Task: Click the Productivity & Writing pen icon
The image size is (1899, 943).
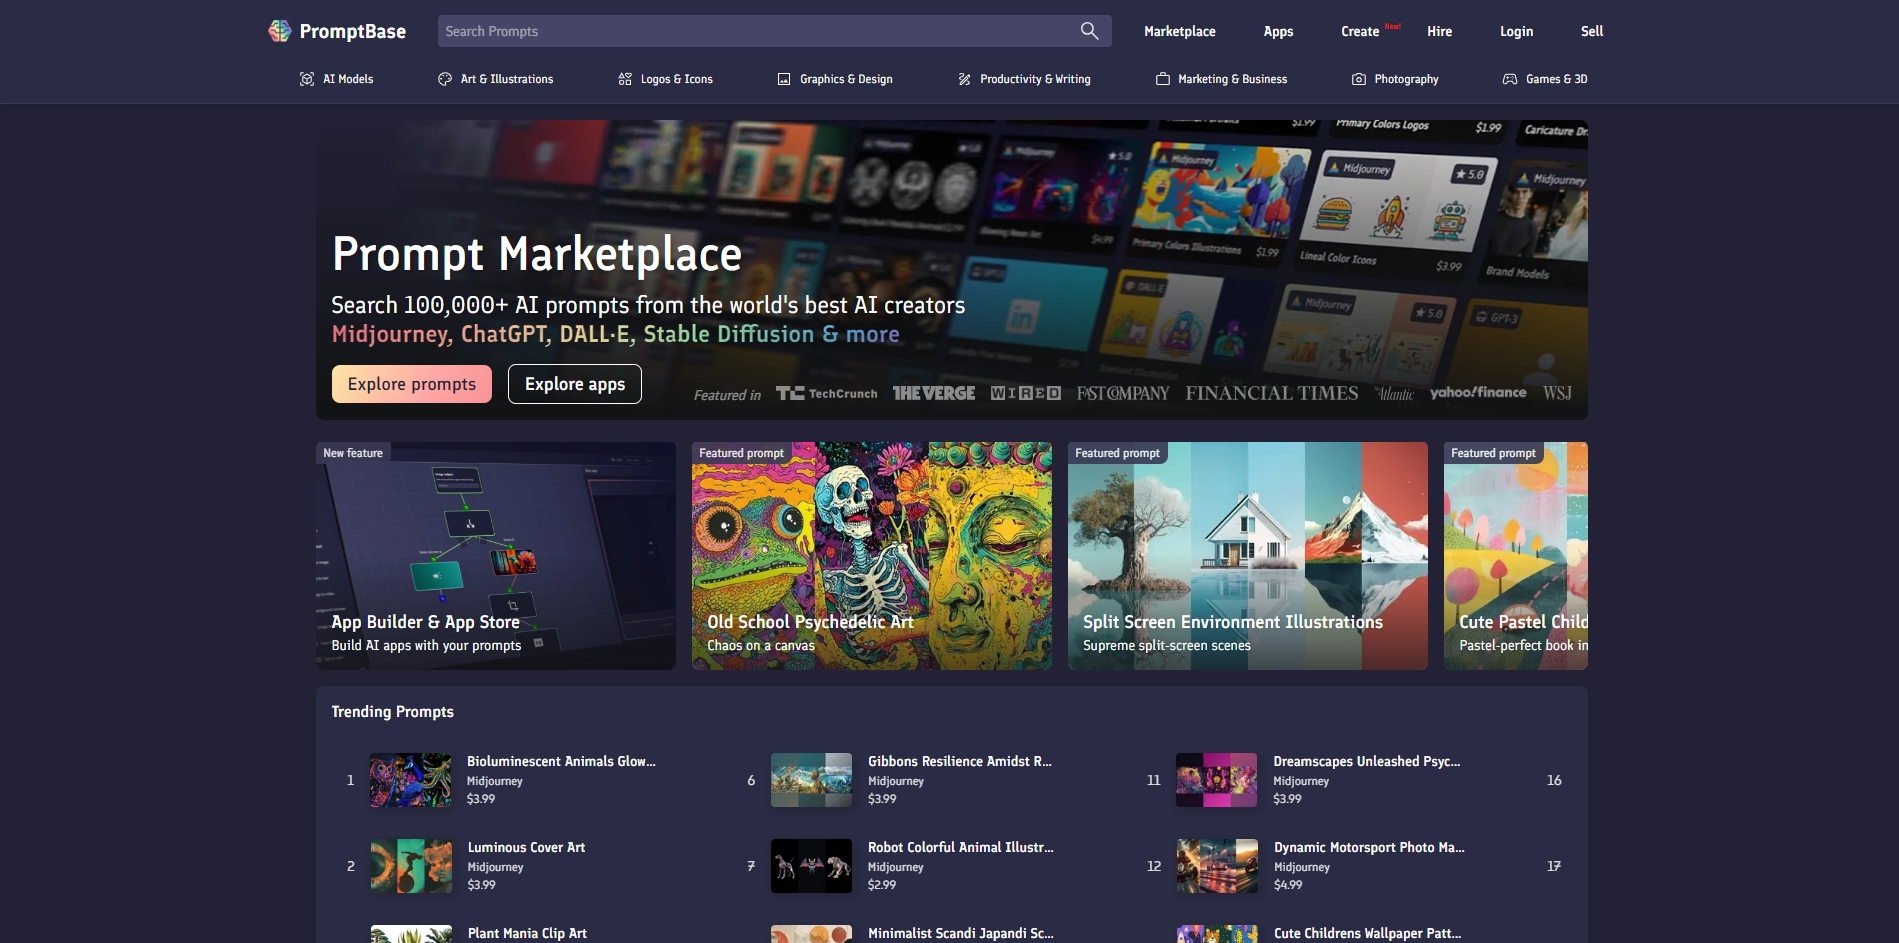Action: (964, 79)
